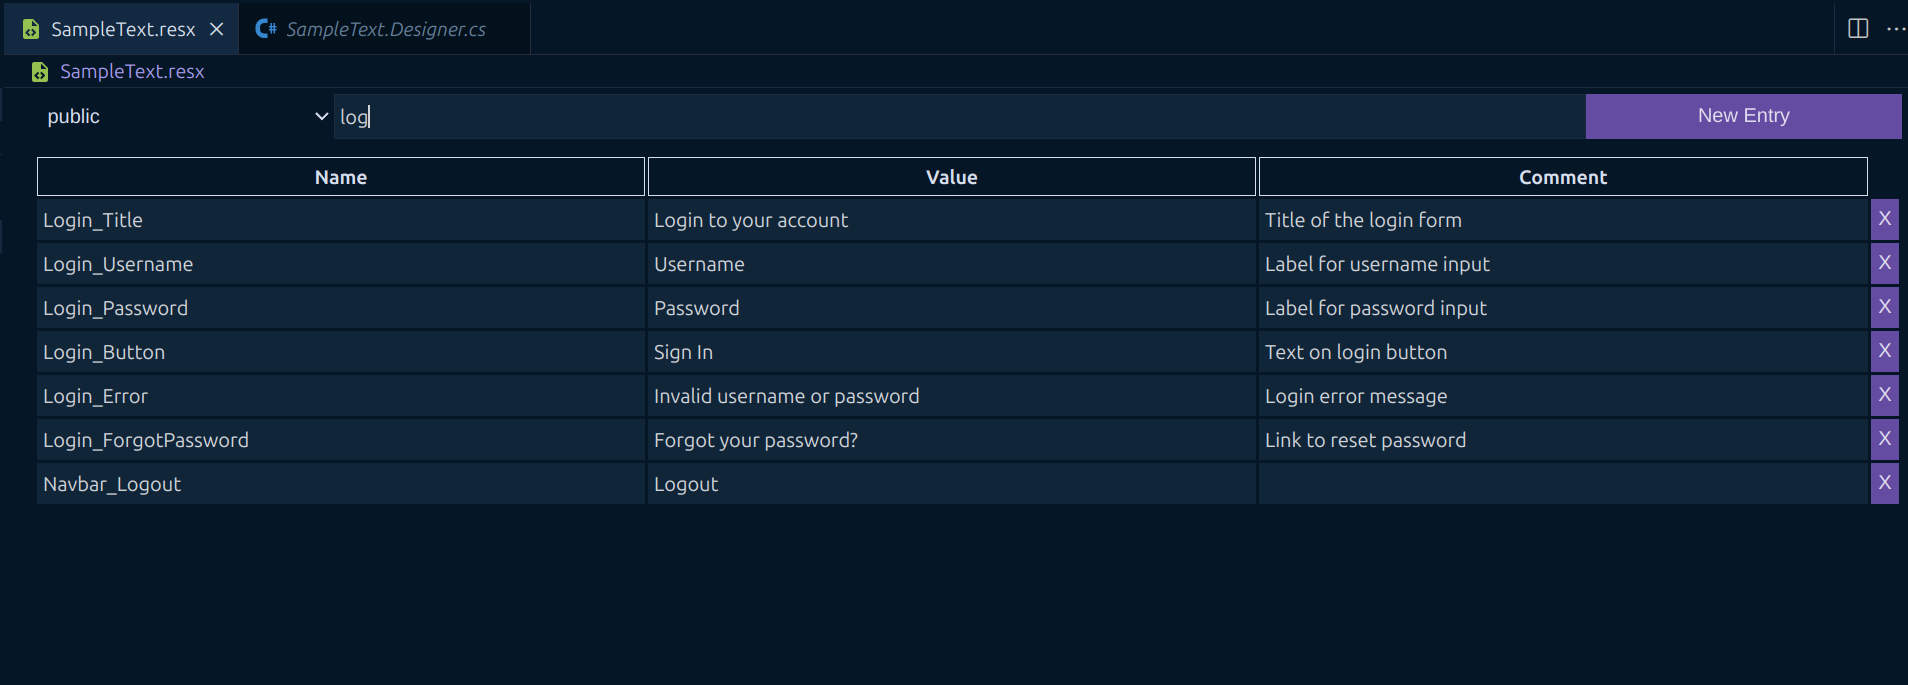Delete the Login_ForgotPassword entry with its X

pyautogui.click(x=1884, y=439)
